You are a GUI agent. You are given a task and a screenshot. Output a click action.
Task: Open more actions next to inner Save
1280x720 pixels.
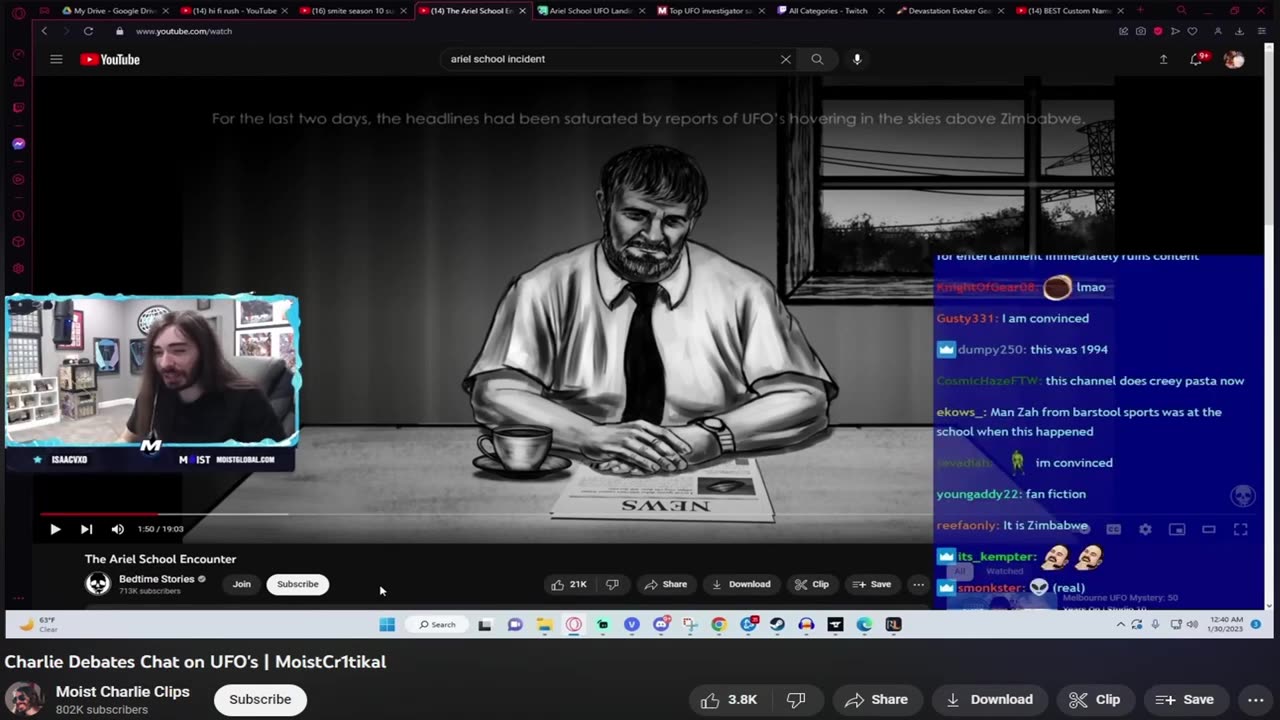(x=918, y=584)
